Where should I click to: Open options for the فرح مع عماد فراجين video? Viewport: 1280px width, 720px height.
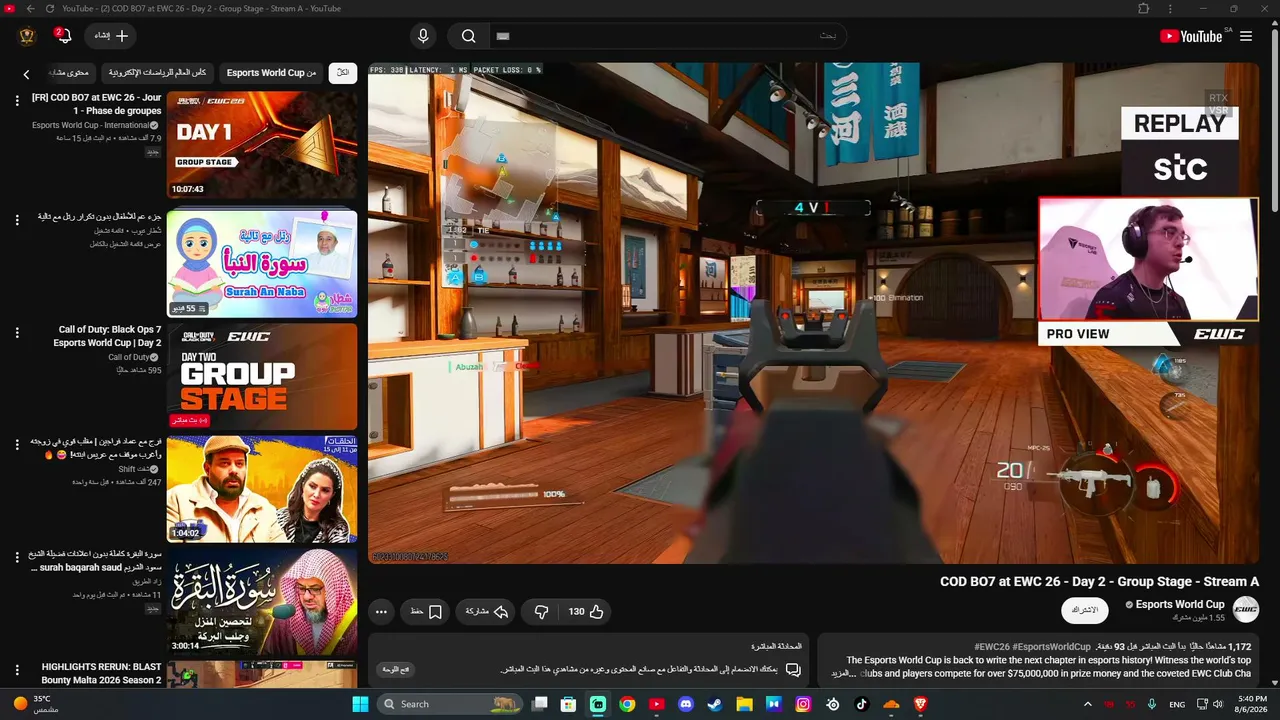pos(17,444)
